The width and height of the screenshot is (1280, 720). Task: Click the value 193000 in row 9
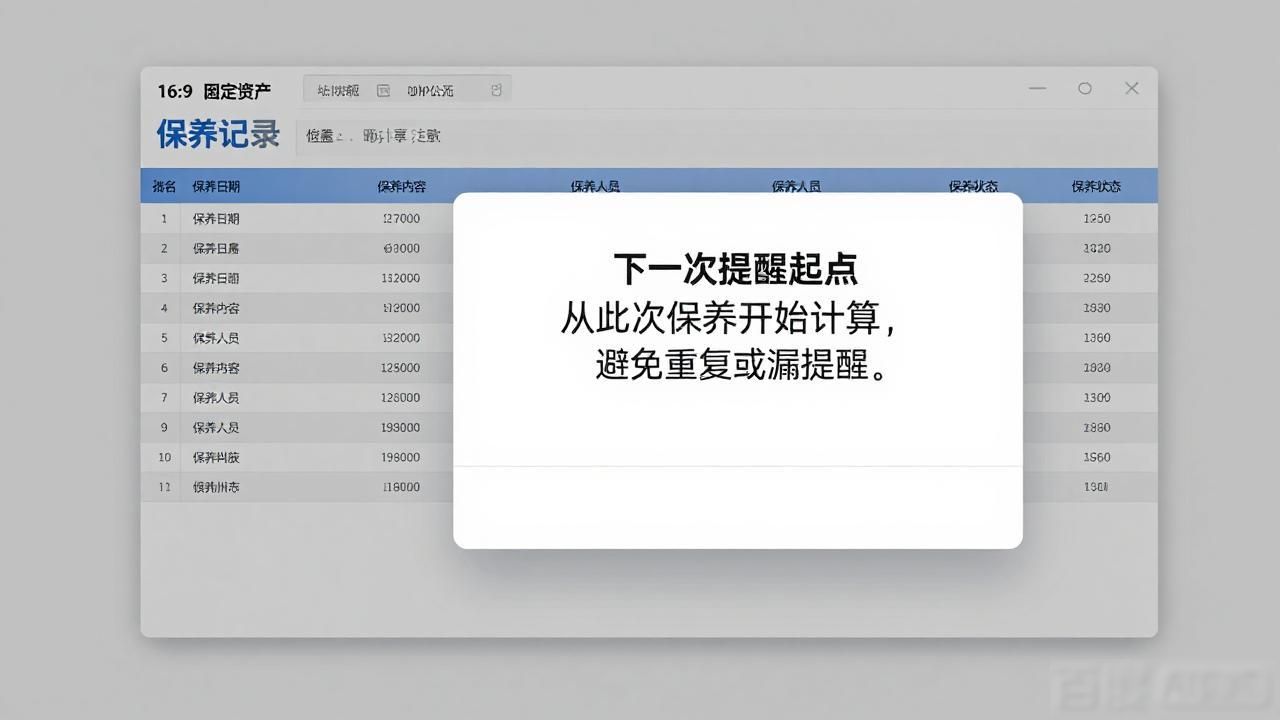(x=401, y=428)
